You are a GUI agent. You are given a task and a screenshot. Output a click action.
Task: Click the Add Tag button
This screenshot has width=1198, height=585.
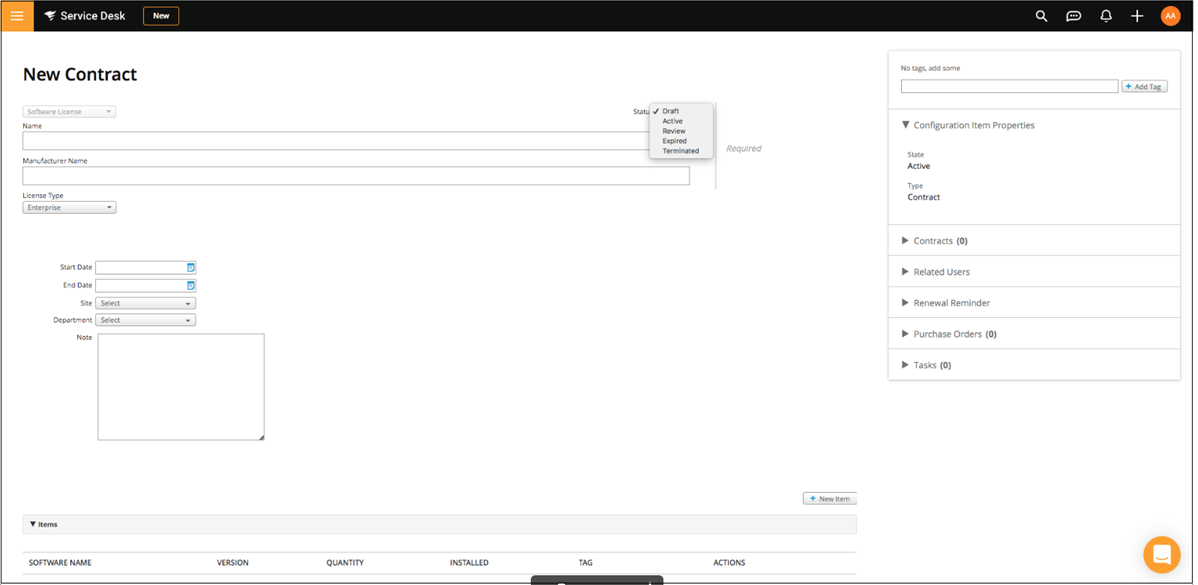[x=1144, y=87]
